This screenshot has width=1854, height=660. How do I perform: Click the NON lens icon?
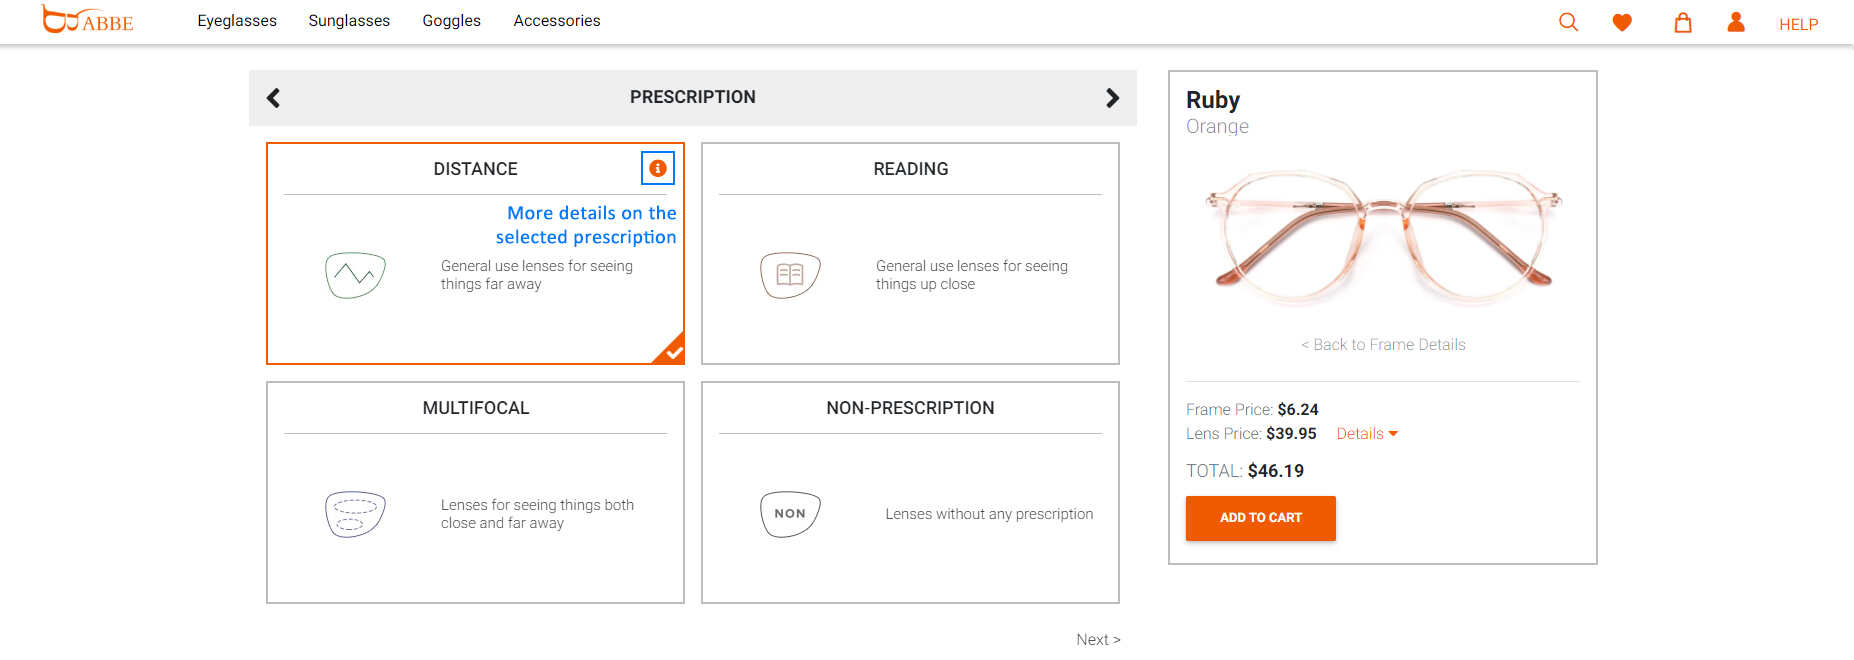click(x=790, y=514)
